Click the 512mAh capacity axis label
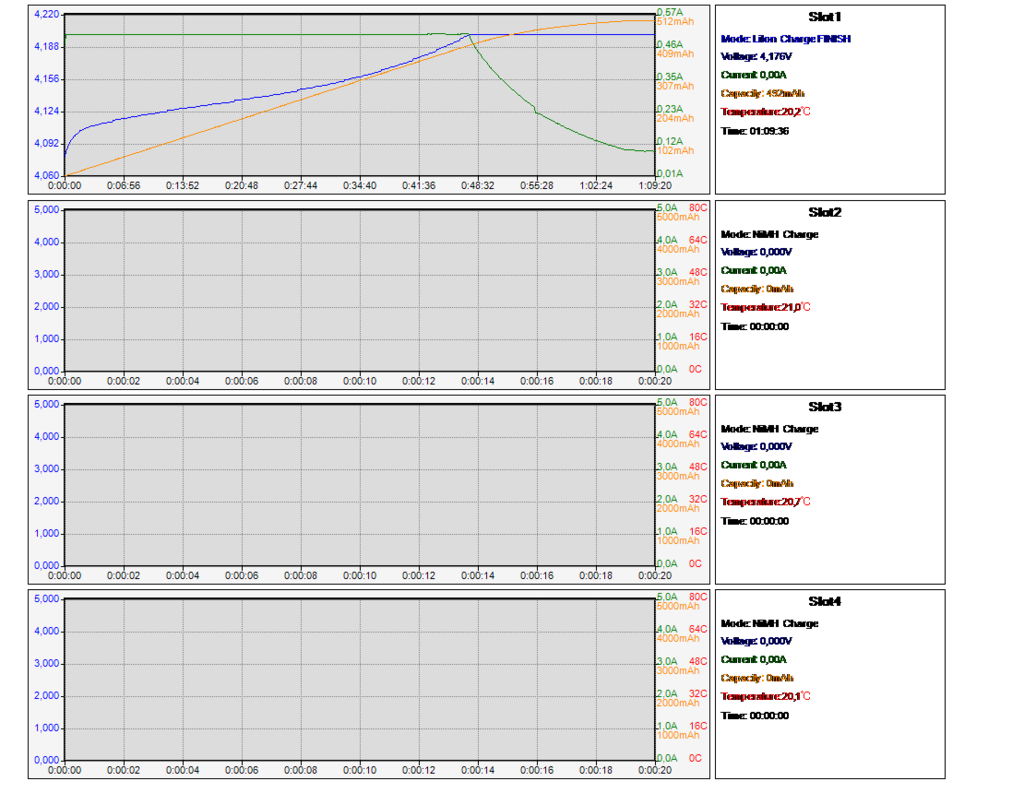The width and height of the screenshot is (1024, 793). click(x=675, y=21)
